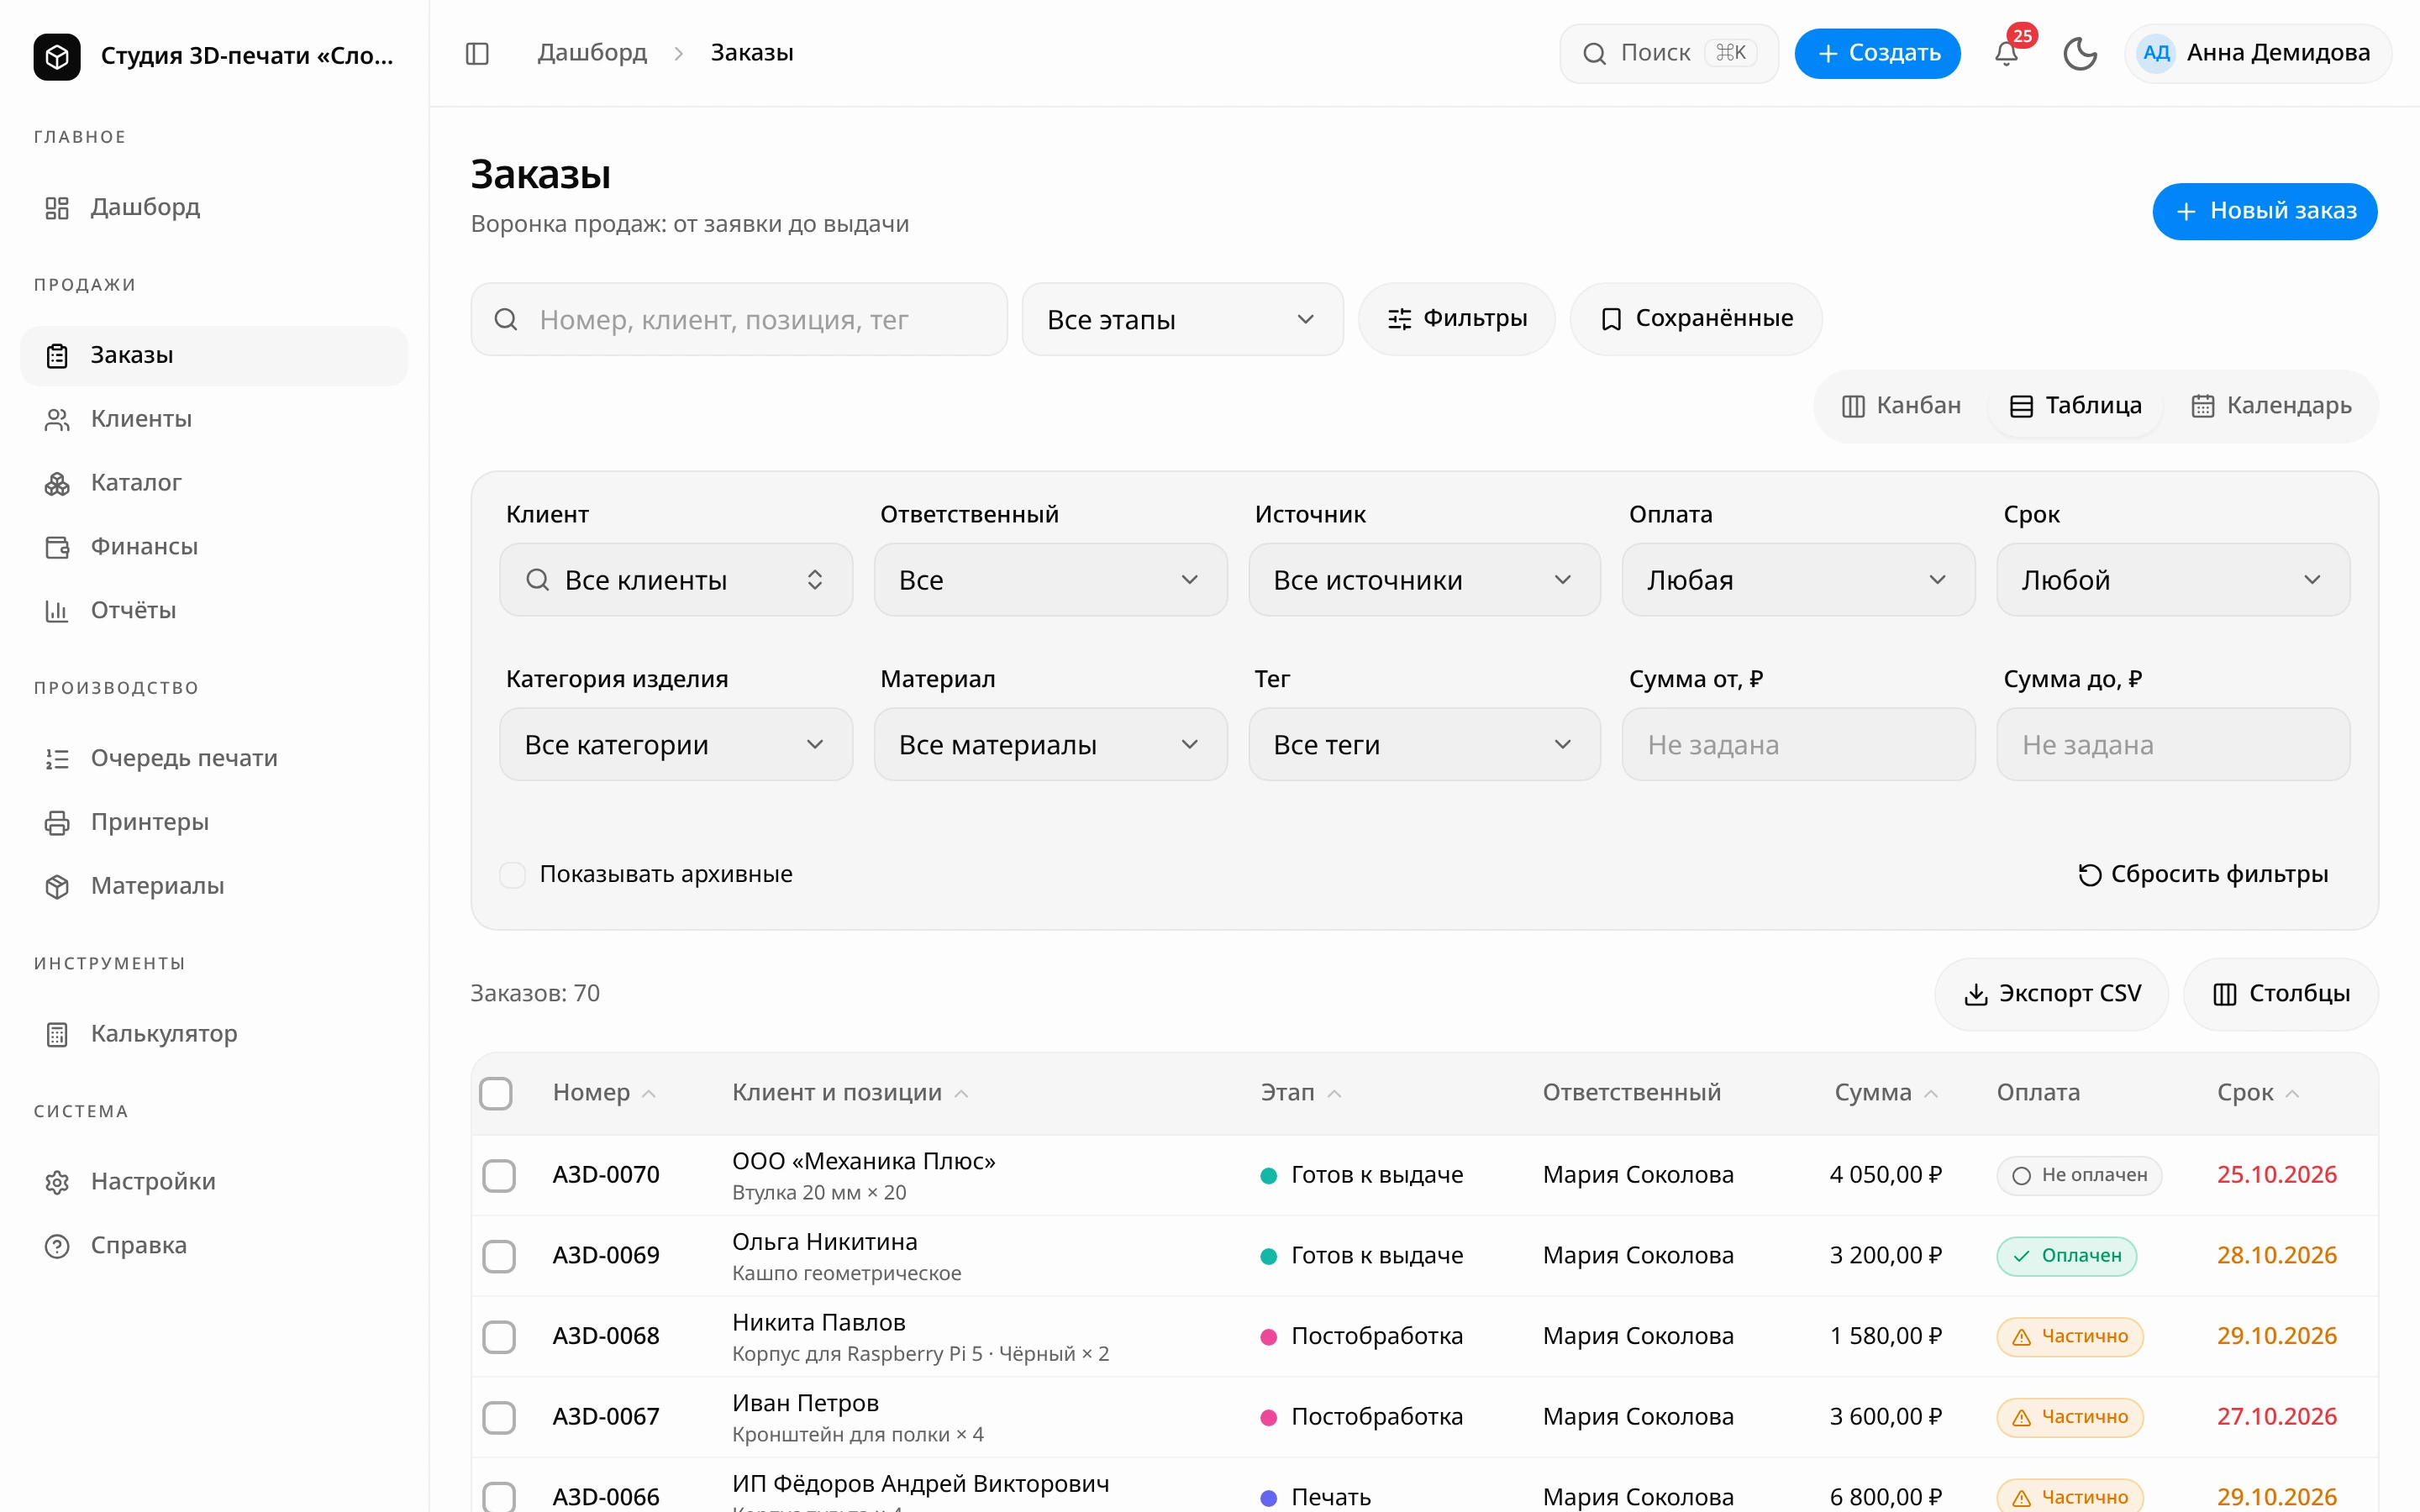Switch to Канбан view
Screen dimensions: 2420x1512
[x=1902, y=406]
